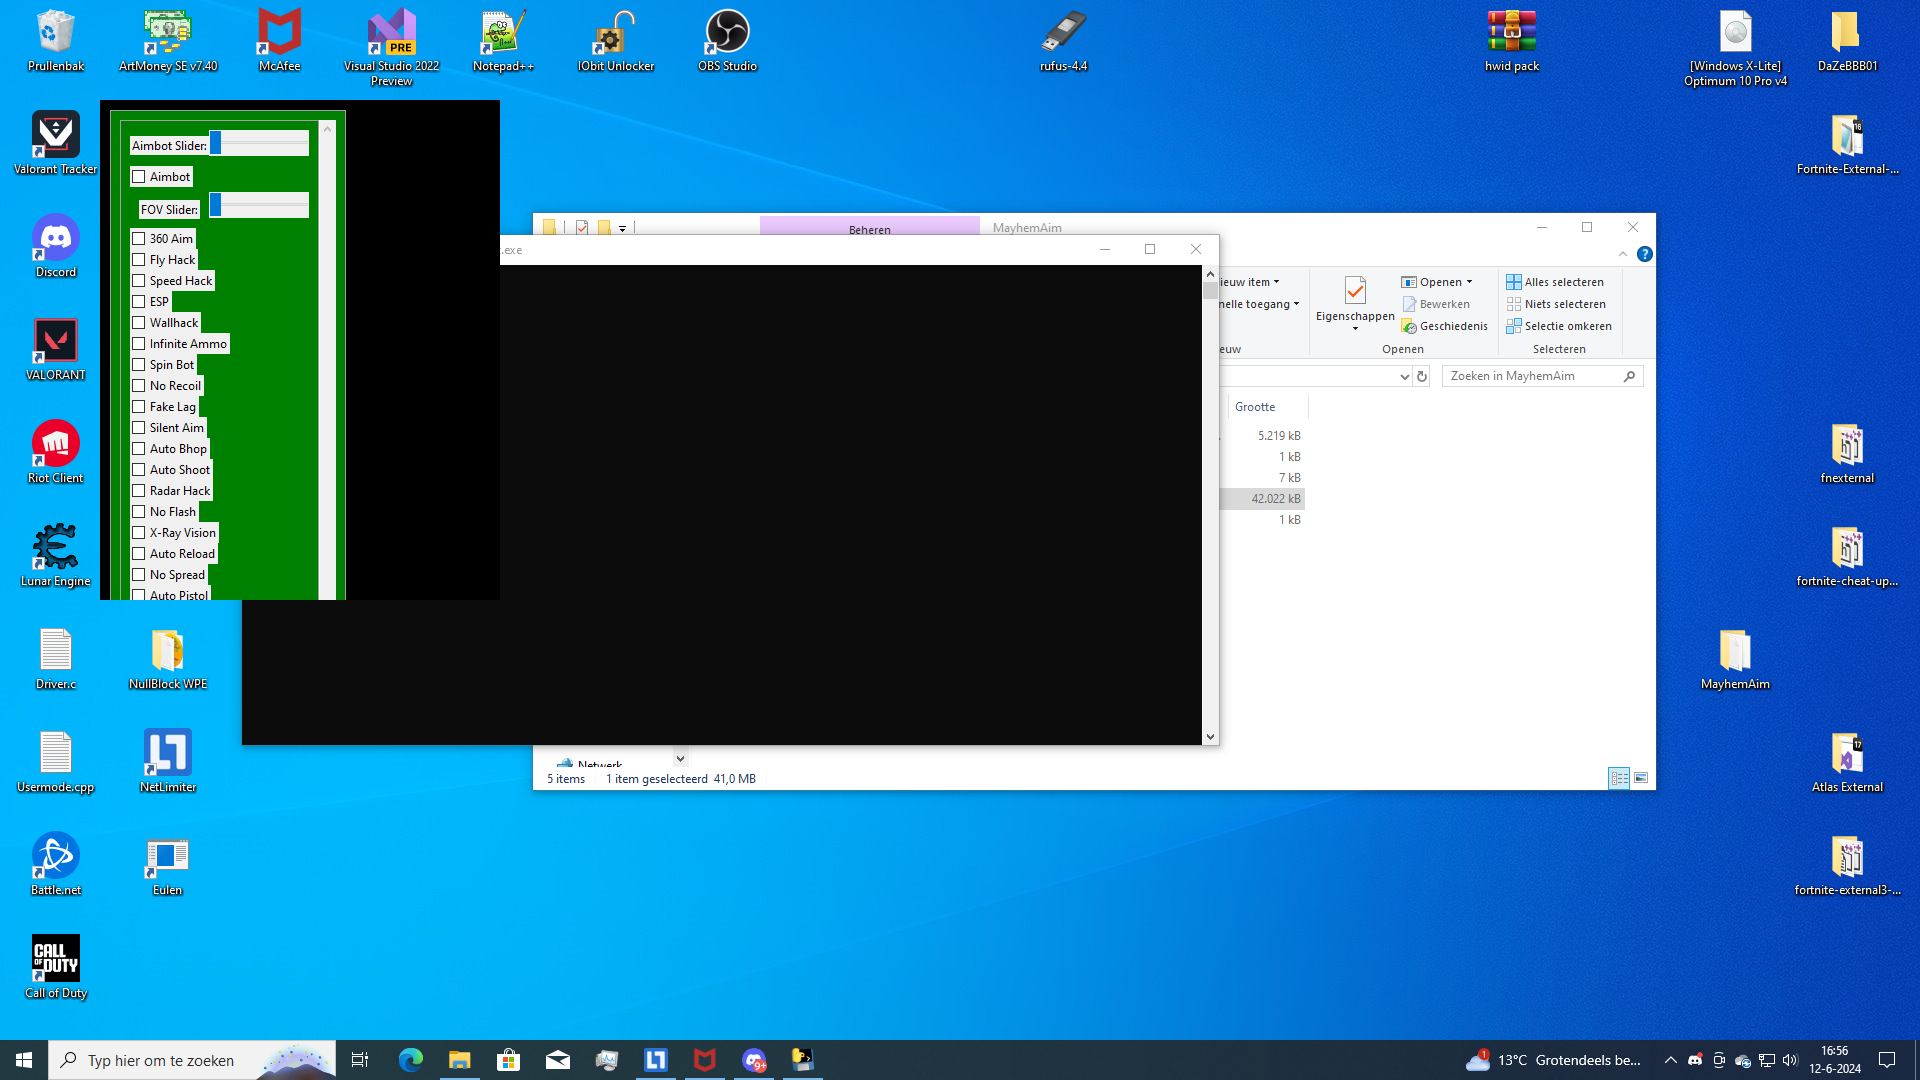Tick the Wallhack checkbox
Image resolution: width=1920 pixels, height=1080 pixels.
pos(139,323)
